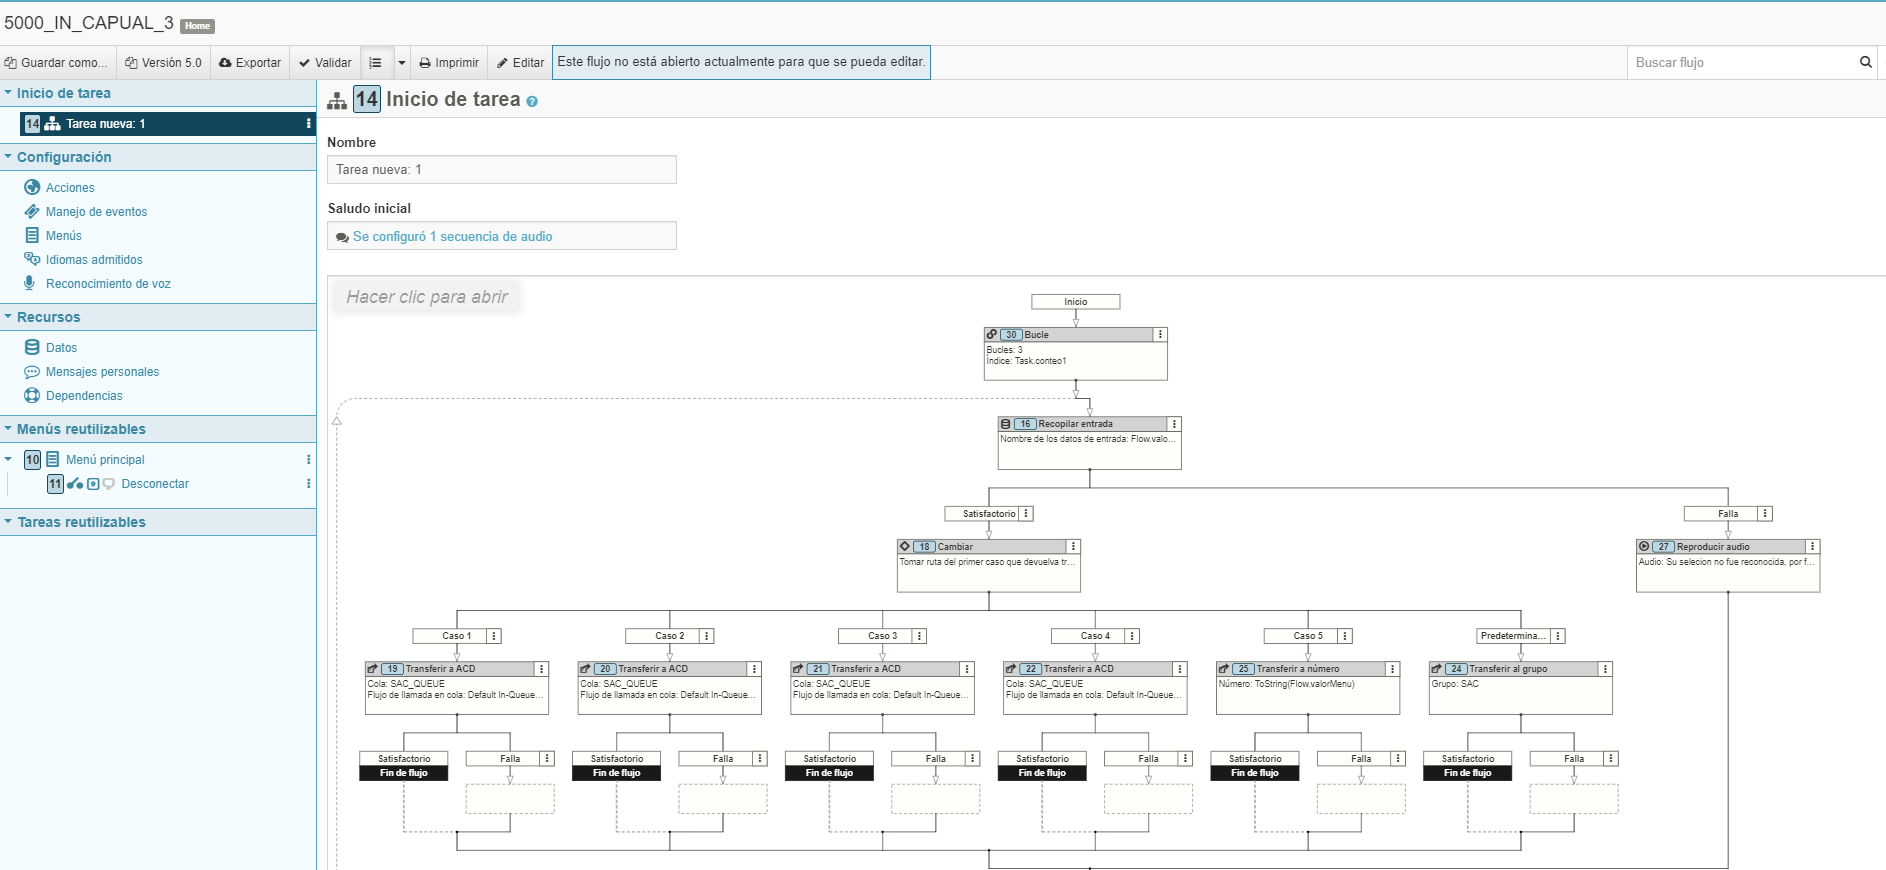Image resolution: width=1886 pixels, height=870 pixels.
Task: Open Dependencias under Recursos
Action: [84, 396]
